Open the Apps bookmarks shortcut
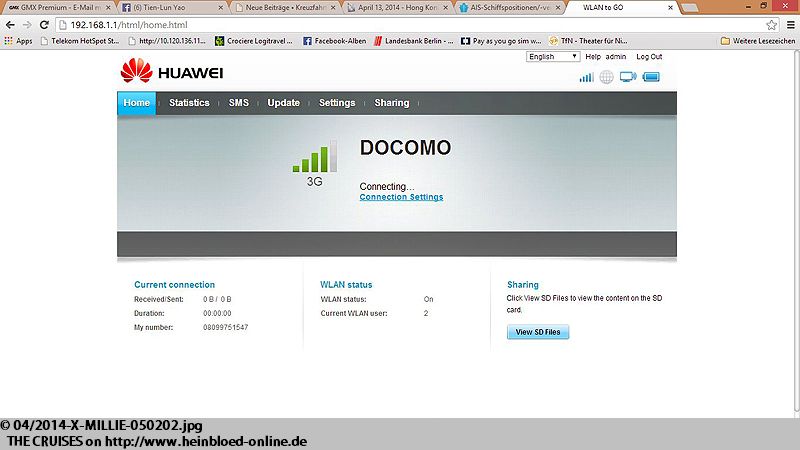The width and height of the screenshot is (800, 450). point(18,41)
